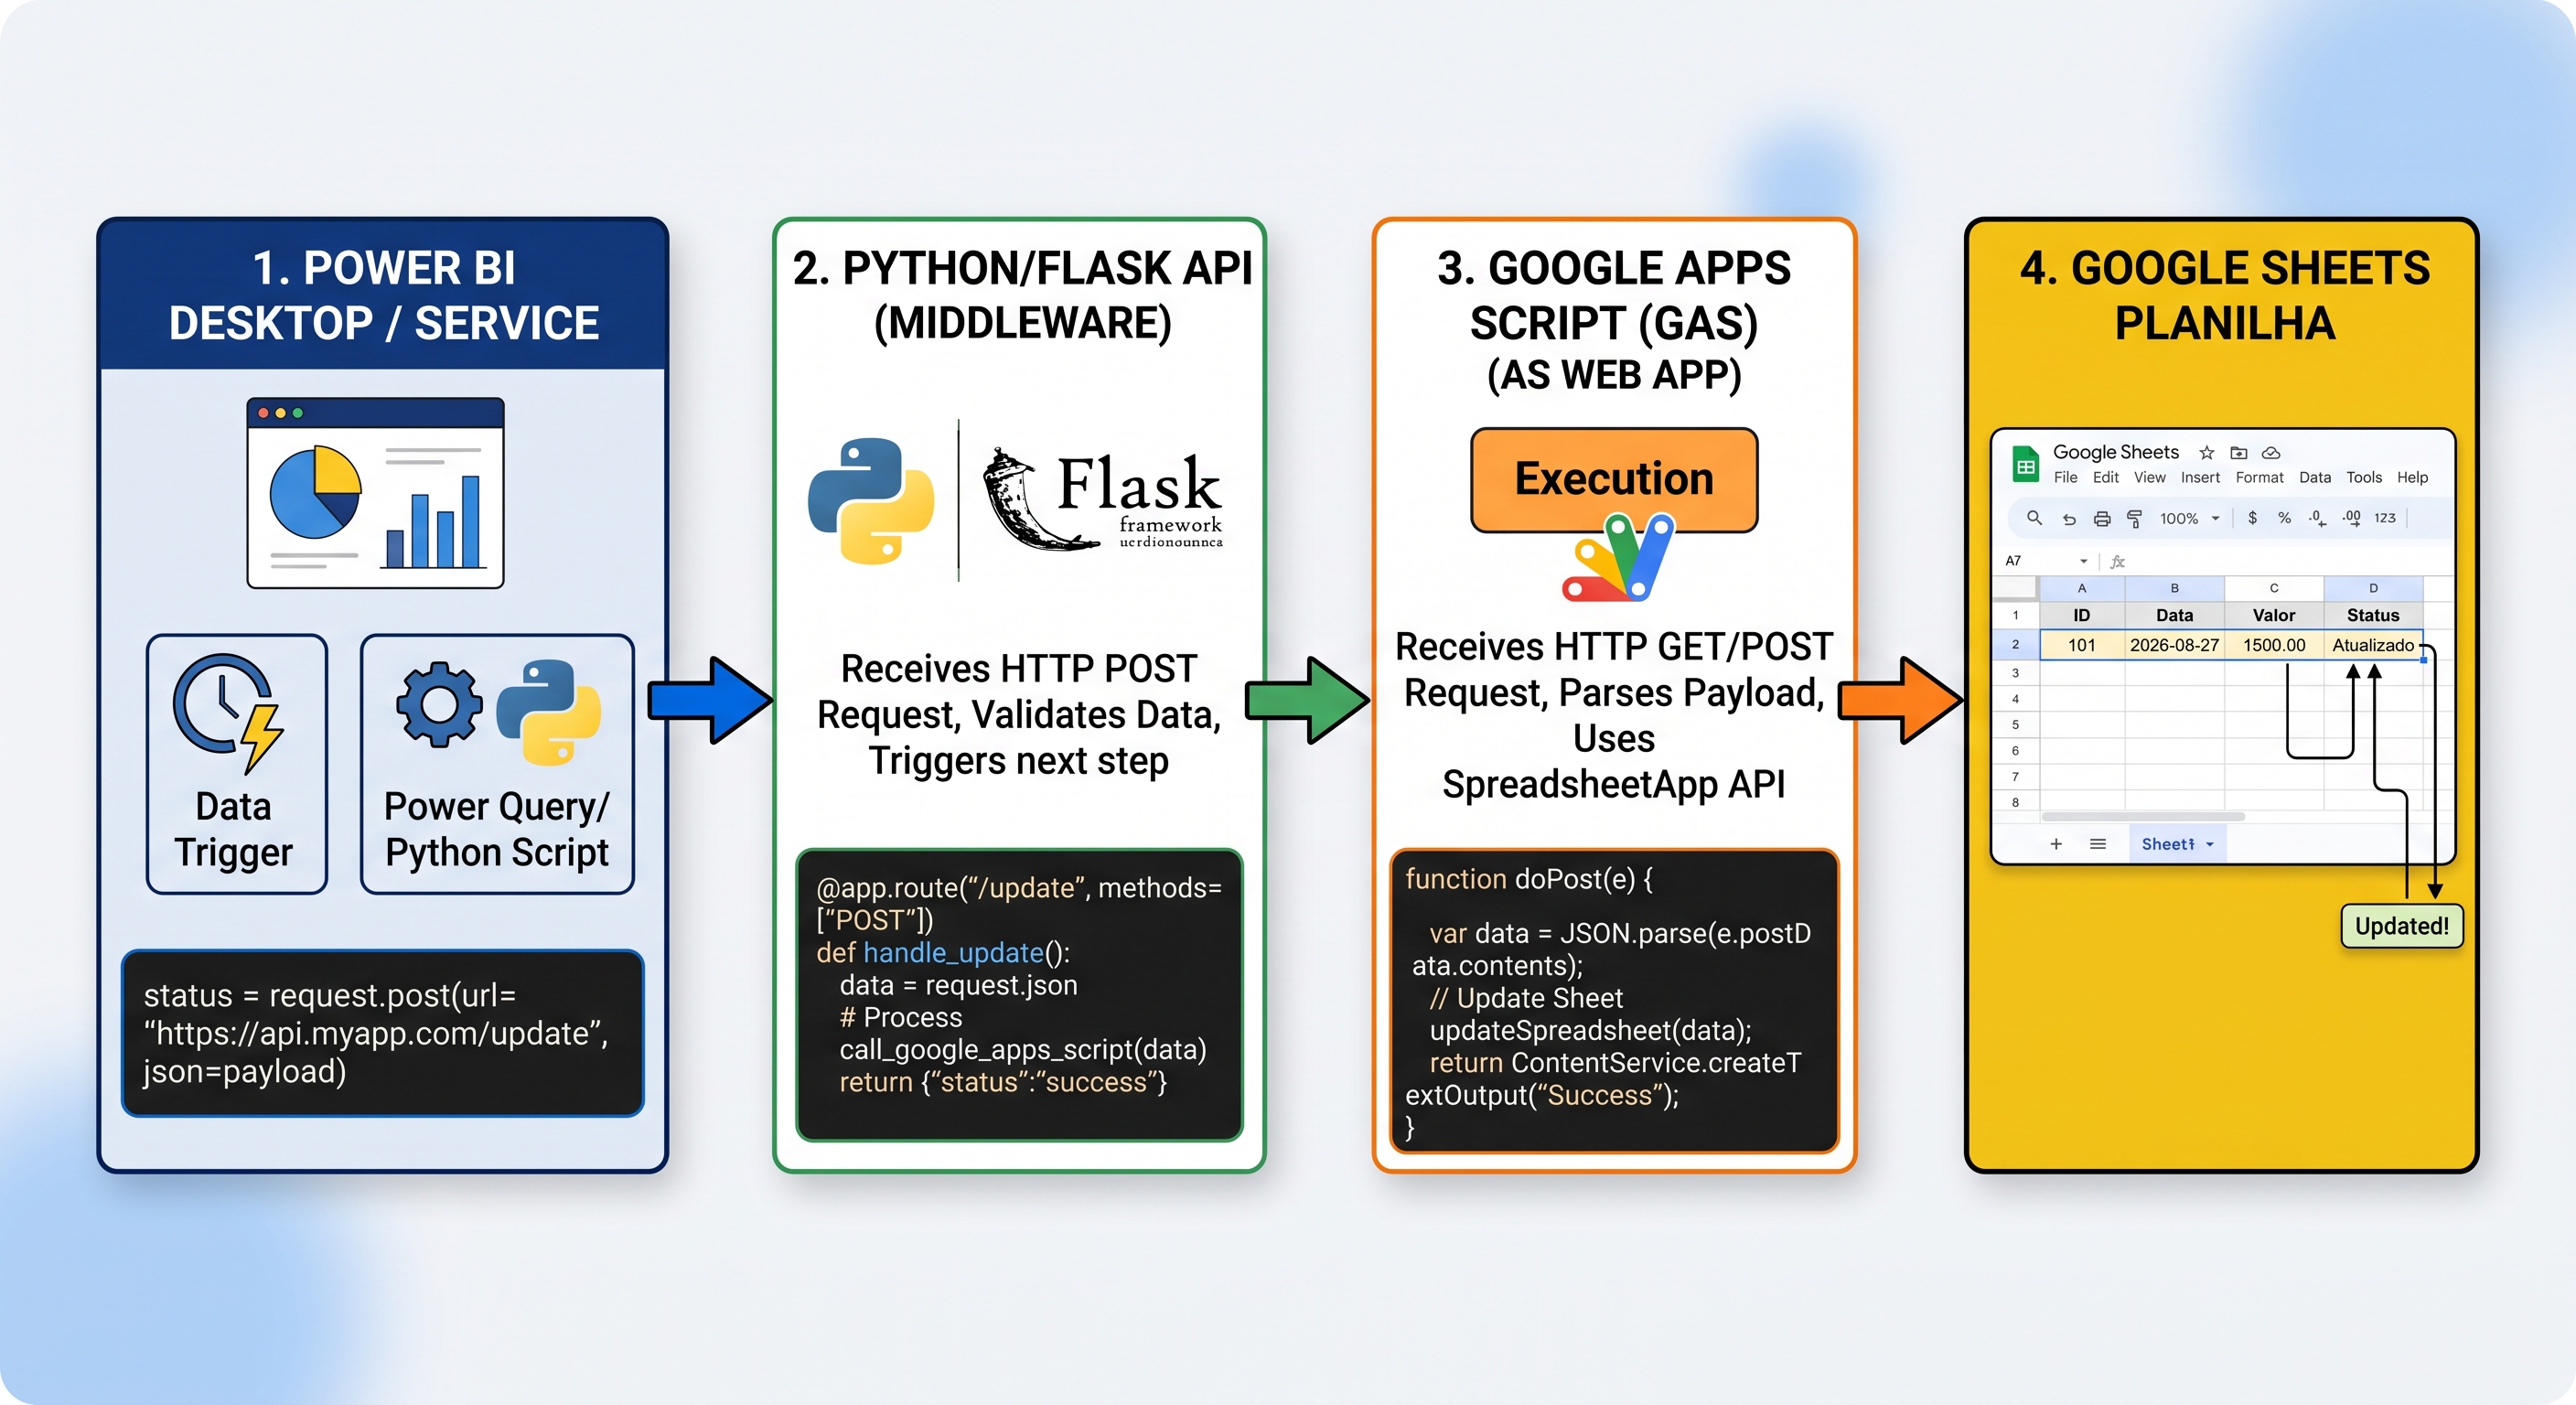Screen dimensions: 2576x1405
Task: Open the 123 number format menu
Action: pyautogui.click(x=2385, y=518)
